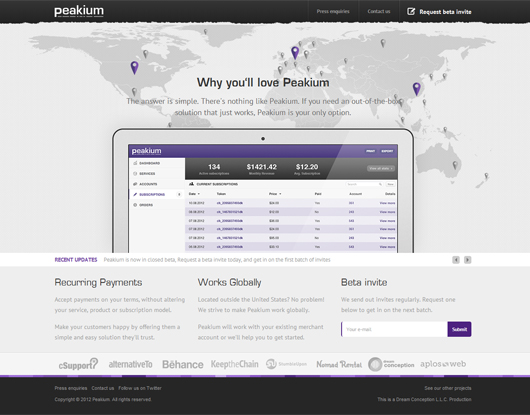Open See our other projects link

448,388
